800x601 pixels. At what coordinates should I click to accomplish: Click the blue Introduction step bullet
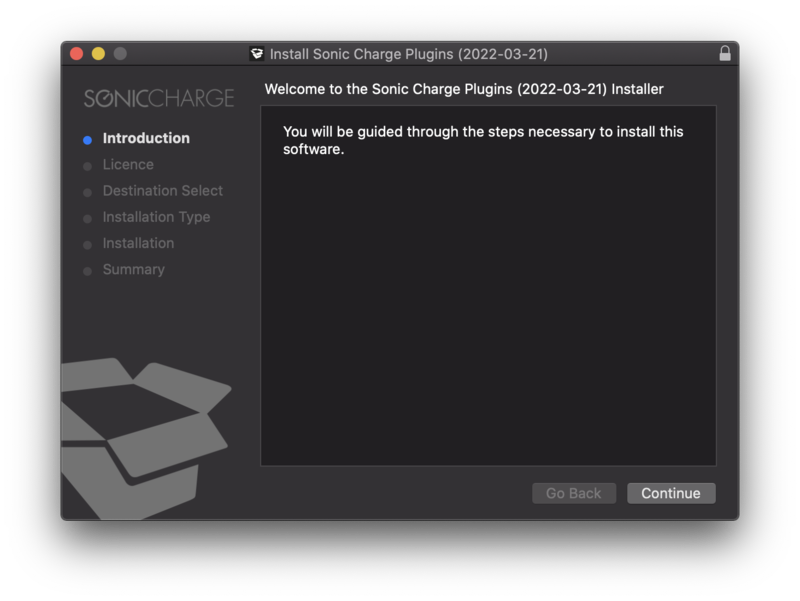[x=87, y=140]
